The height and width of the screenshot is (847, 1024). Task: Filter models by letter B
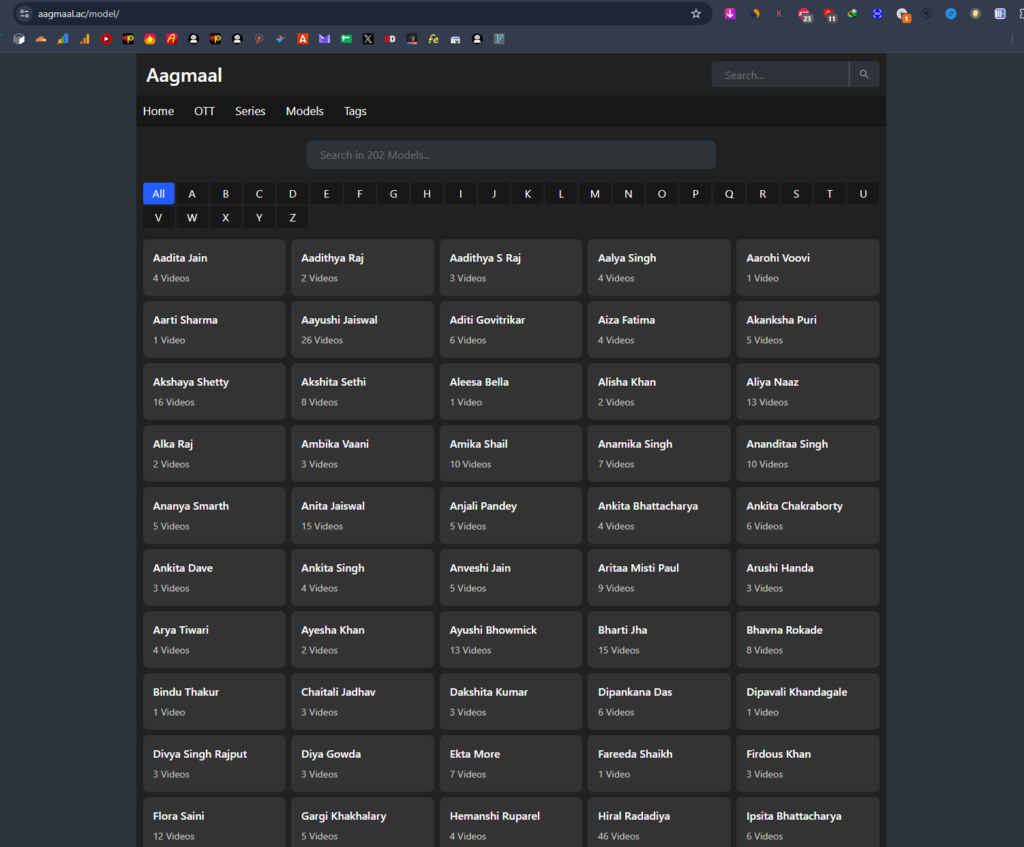[225, 194]
